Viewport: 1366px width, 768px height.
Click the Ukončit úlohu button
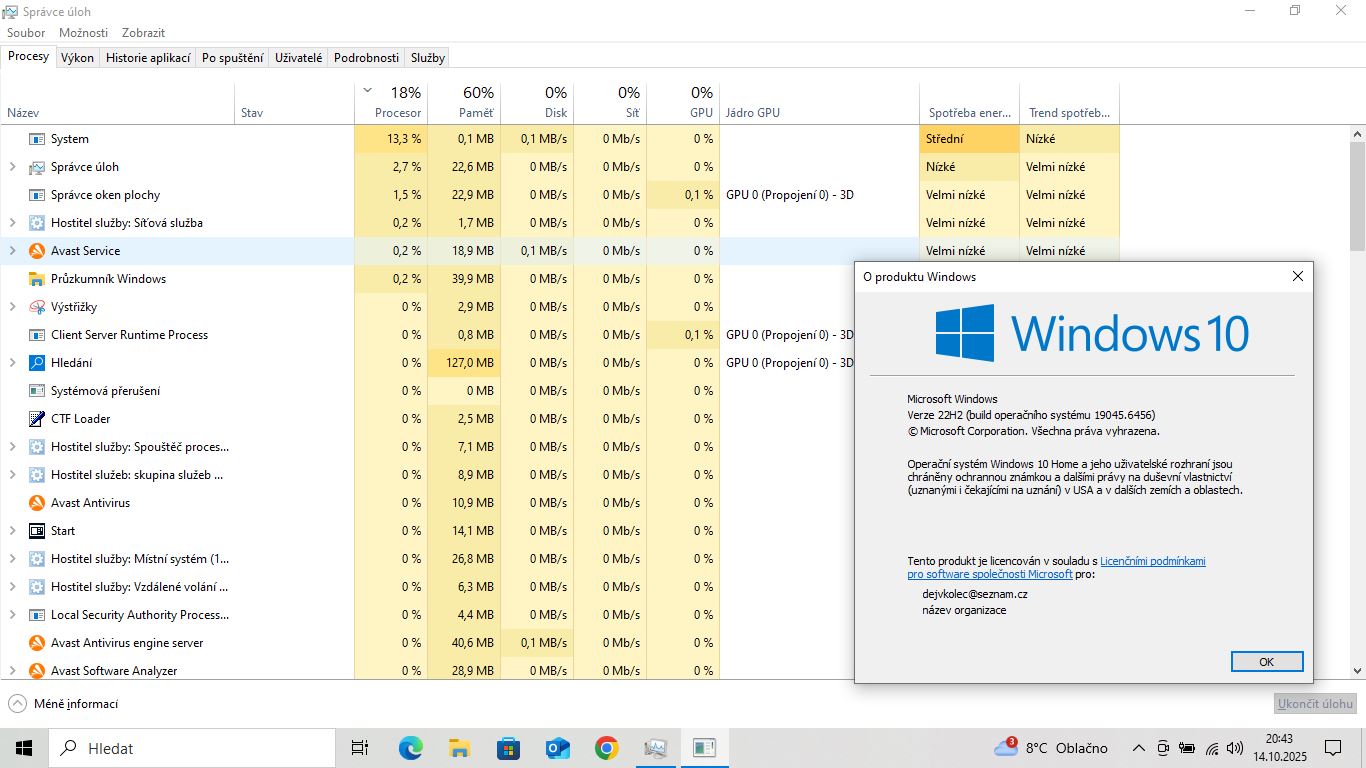coord(1315,704)
